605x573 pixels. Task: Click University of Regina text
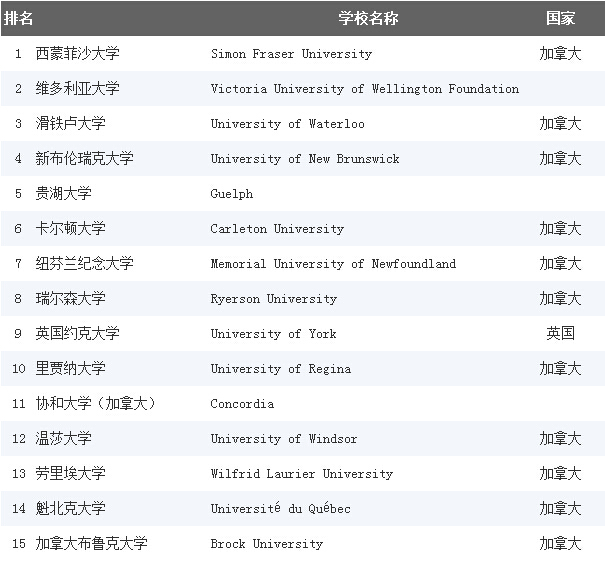[281, 369]
